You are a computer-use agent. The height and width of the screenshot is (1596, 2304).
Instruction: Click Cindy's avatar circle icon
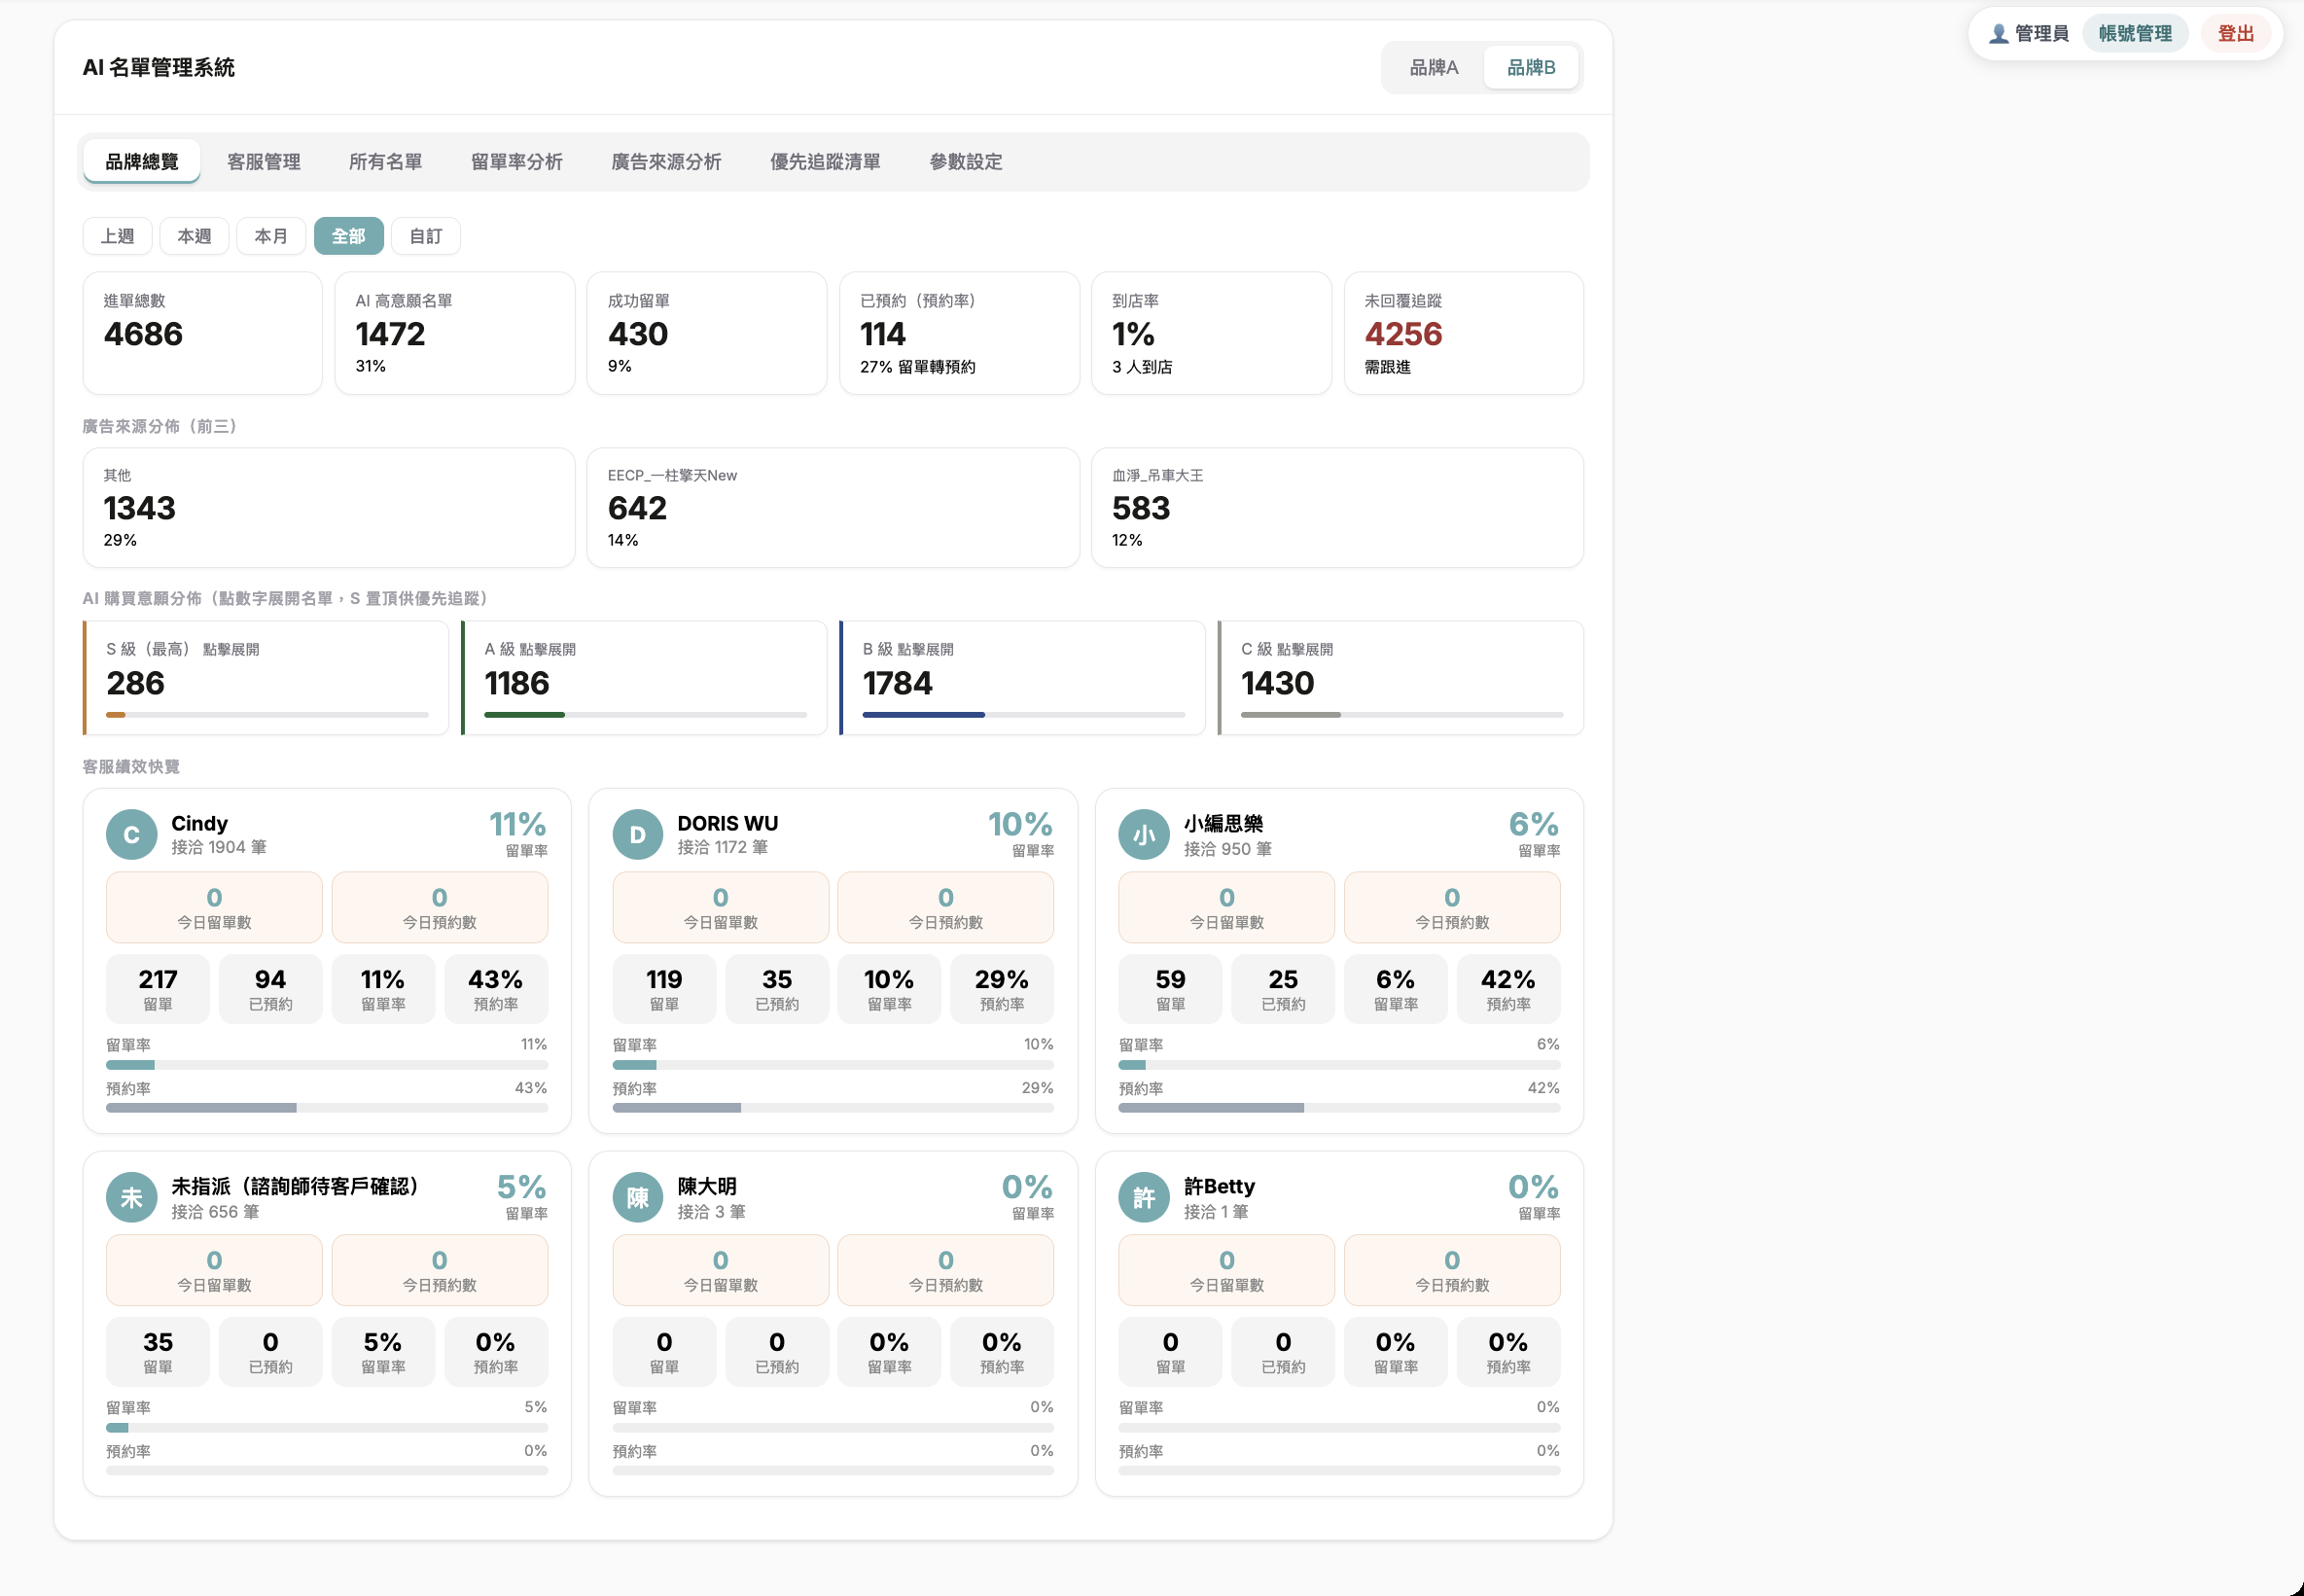(x=131, y=834)
